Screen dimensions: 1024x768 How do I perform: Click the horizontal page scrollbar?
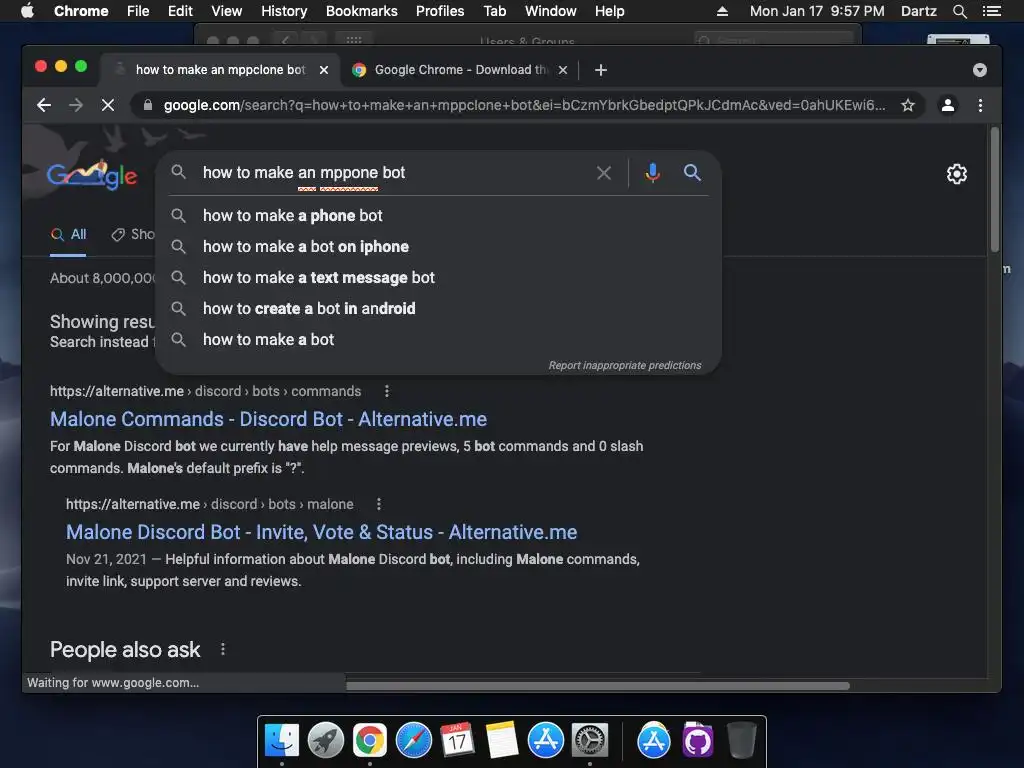point(598,686)
